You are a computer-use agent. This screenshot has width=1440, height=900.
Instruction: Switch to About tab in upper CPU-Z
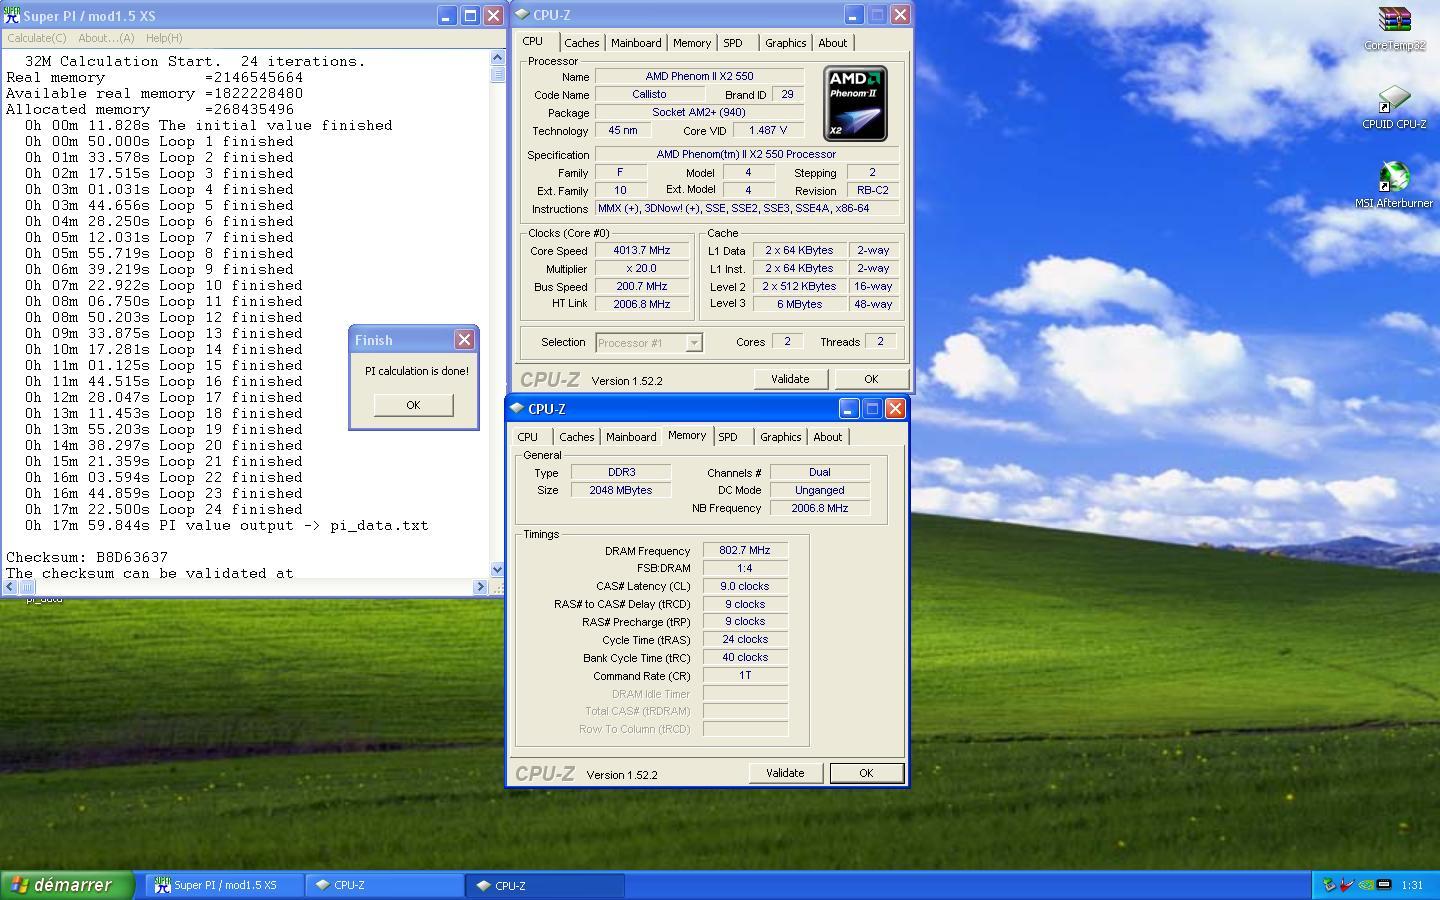(x=833, y=43)
